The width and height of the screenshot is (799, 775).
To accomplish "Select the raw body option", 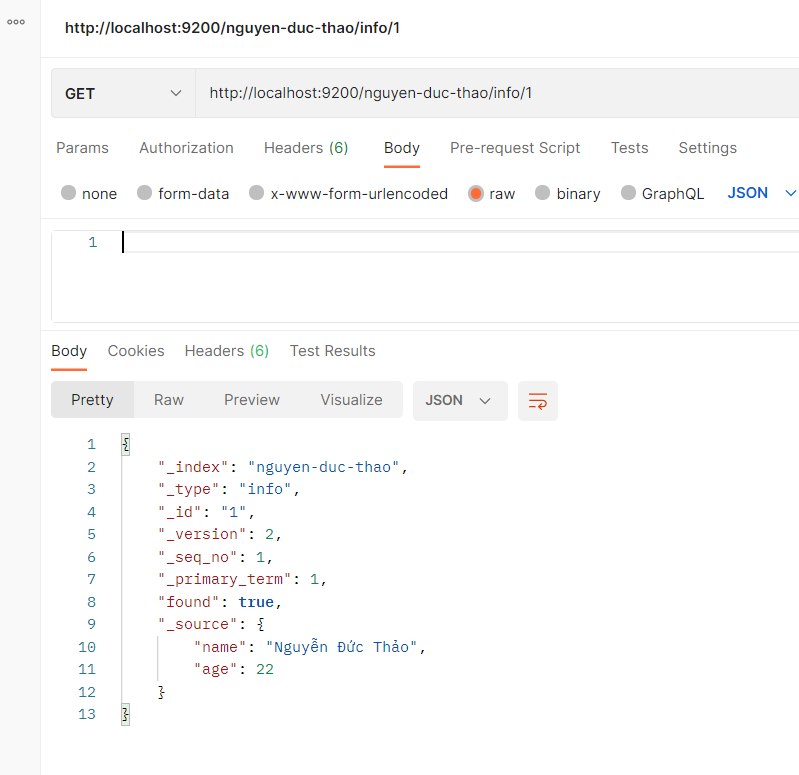I will (x=476, y=193).
